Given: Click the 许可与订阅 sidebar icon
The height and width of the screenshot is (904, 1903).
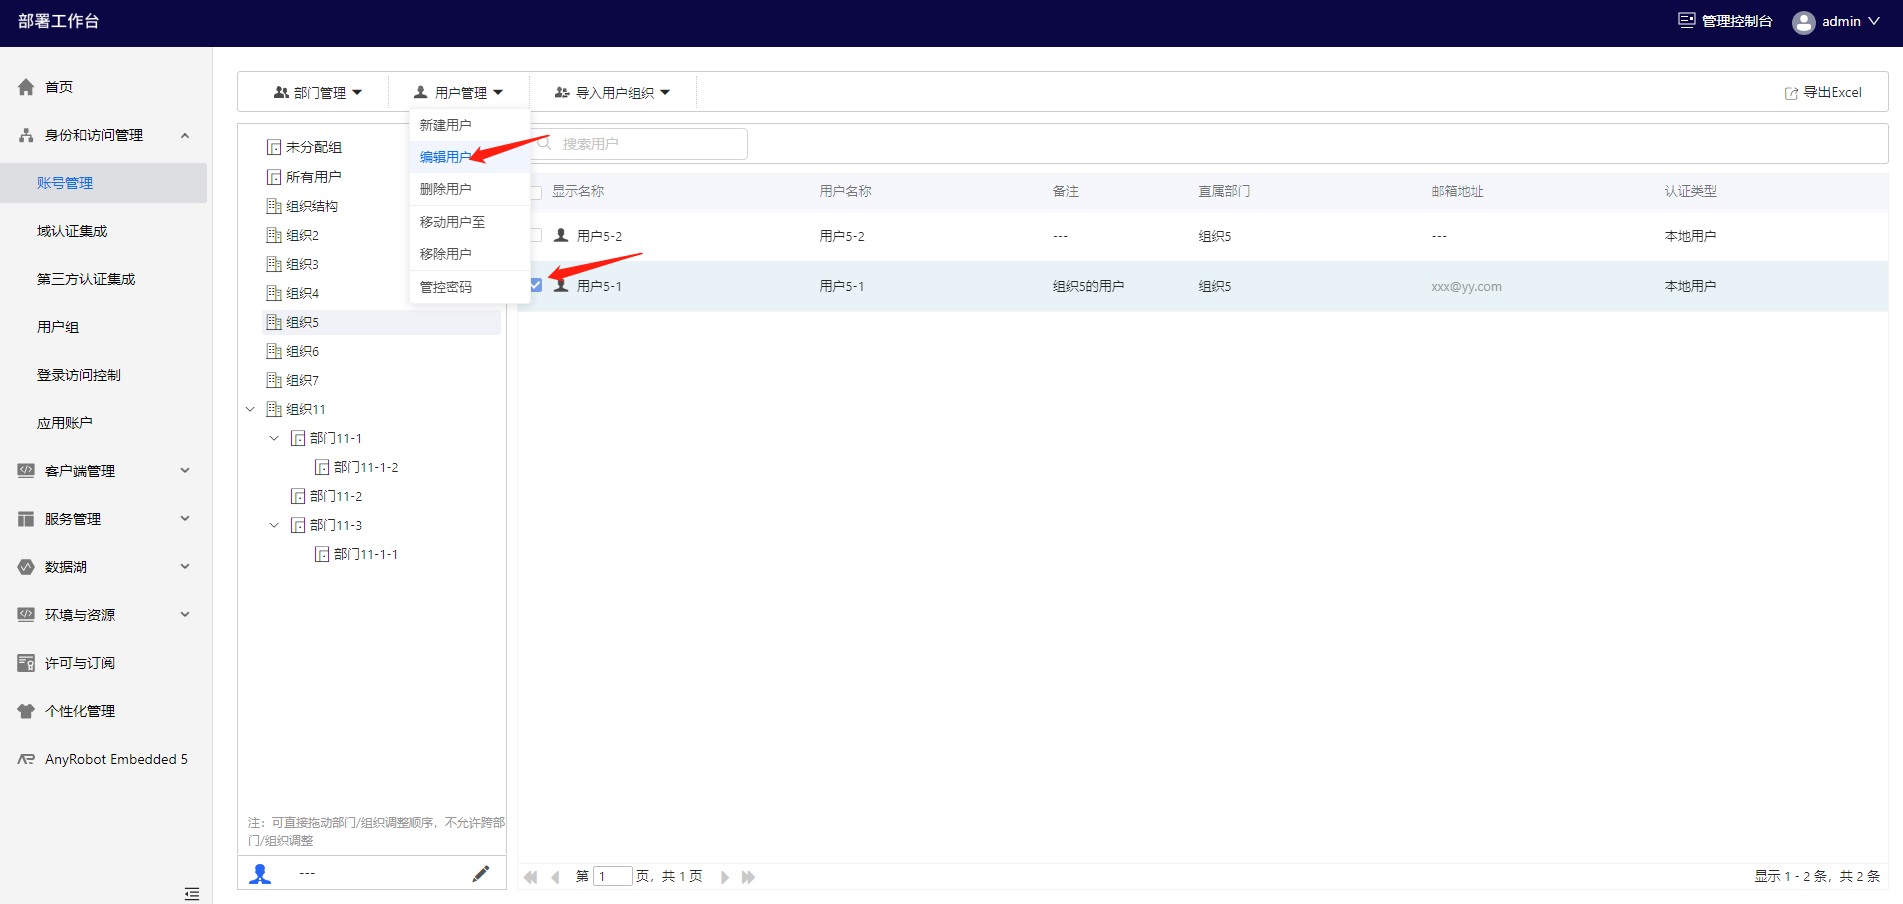Looking at the screenshot, I should pos(26,663).
